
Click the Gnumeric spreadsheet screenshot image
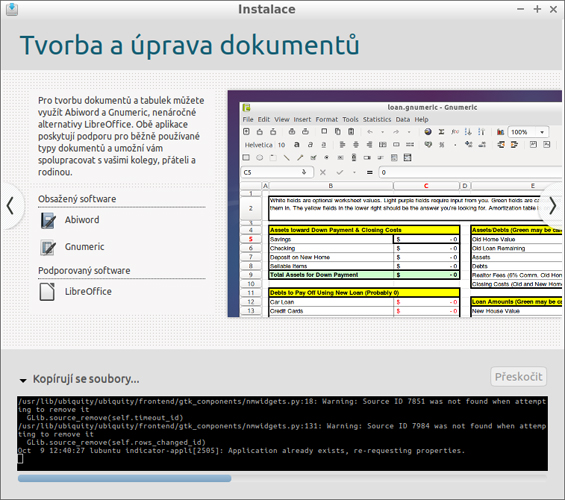click(x=395, y=204)
